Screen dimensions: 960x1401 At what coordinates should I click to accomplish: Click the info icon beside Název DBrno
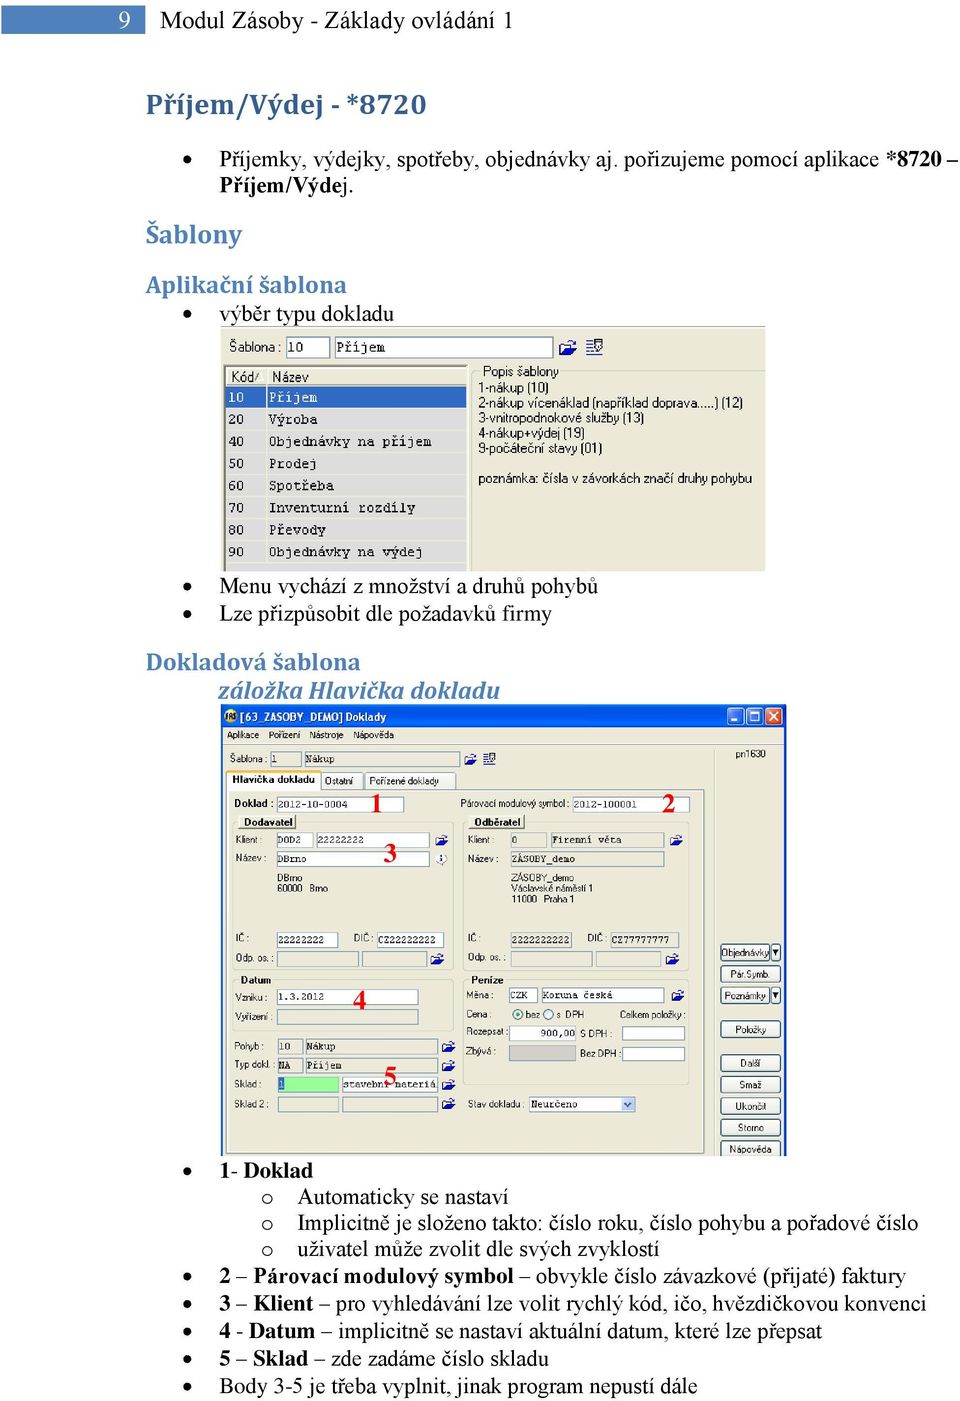(x=441, y=859)
